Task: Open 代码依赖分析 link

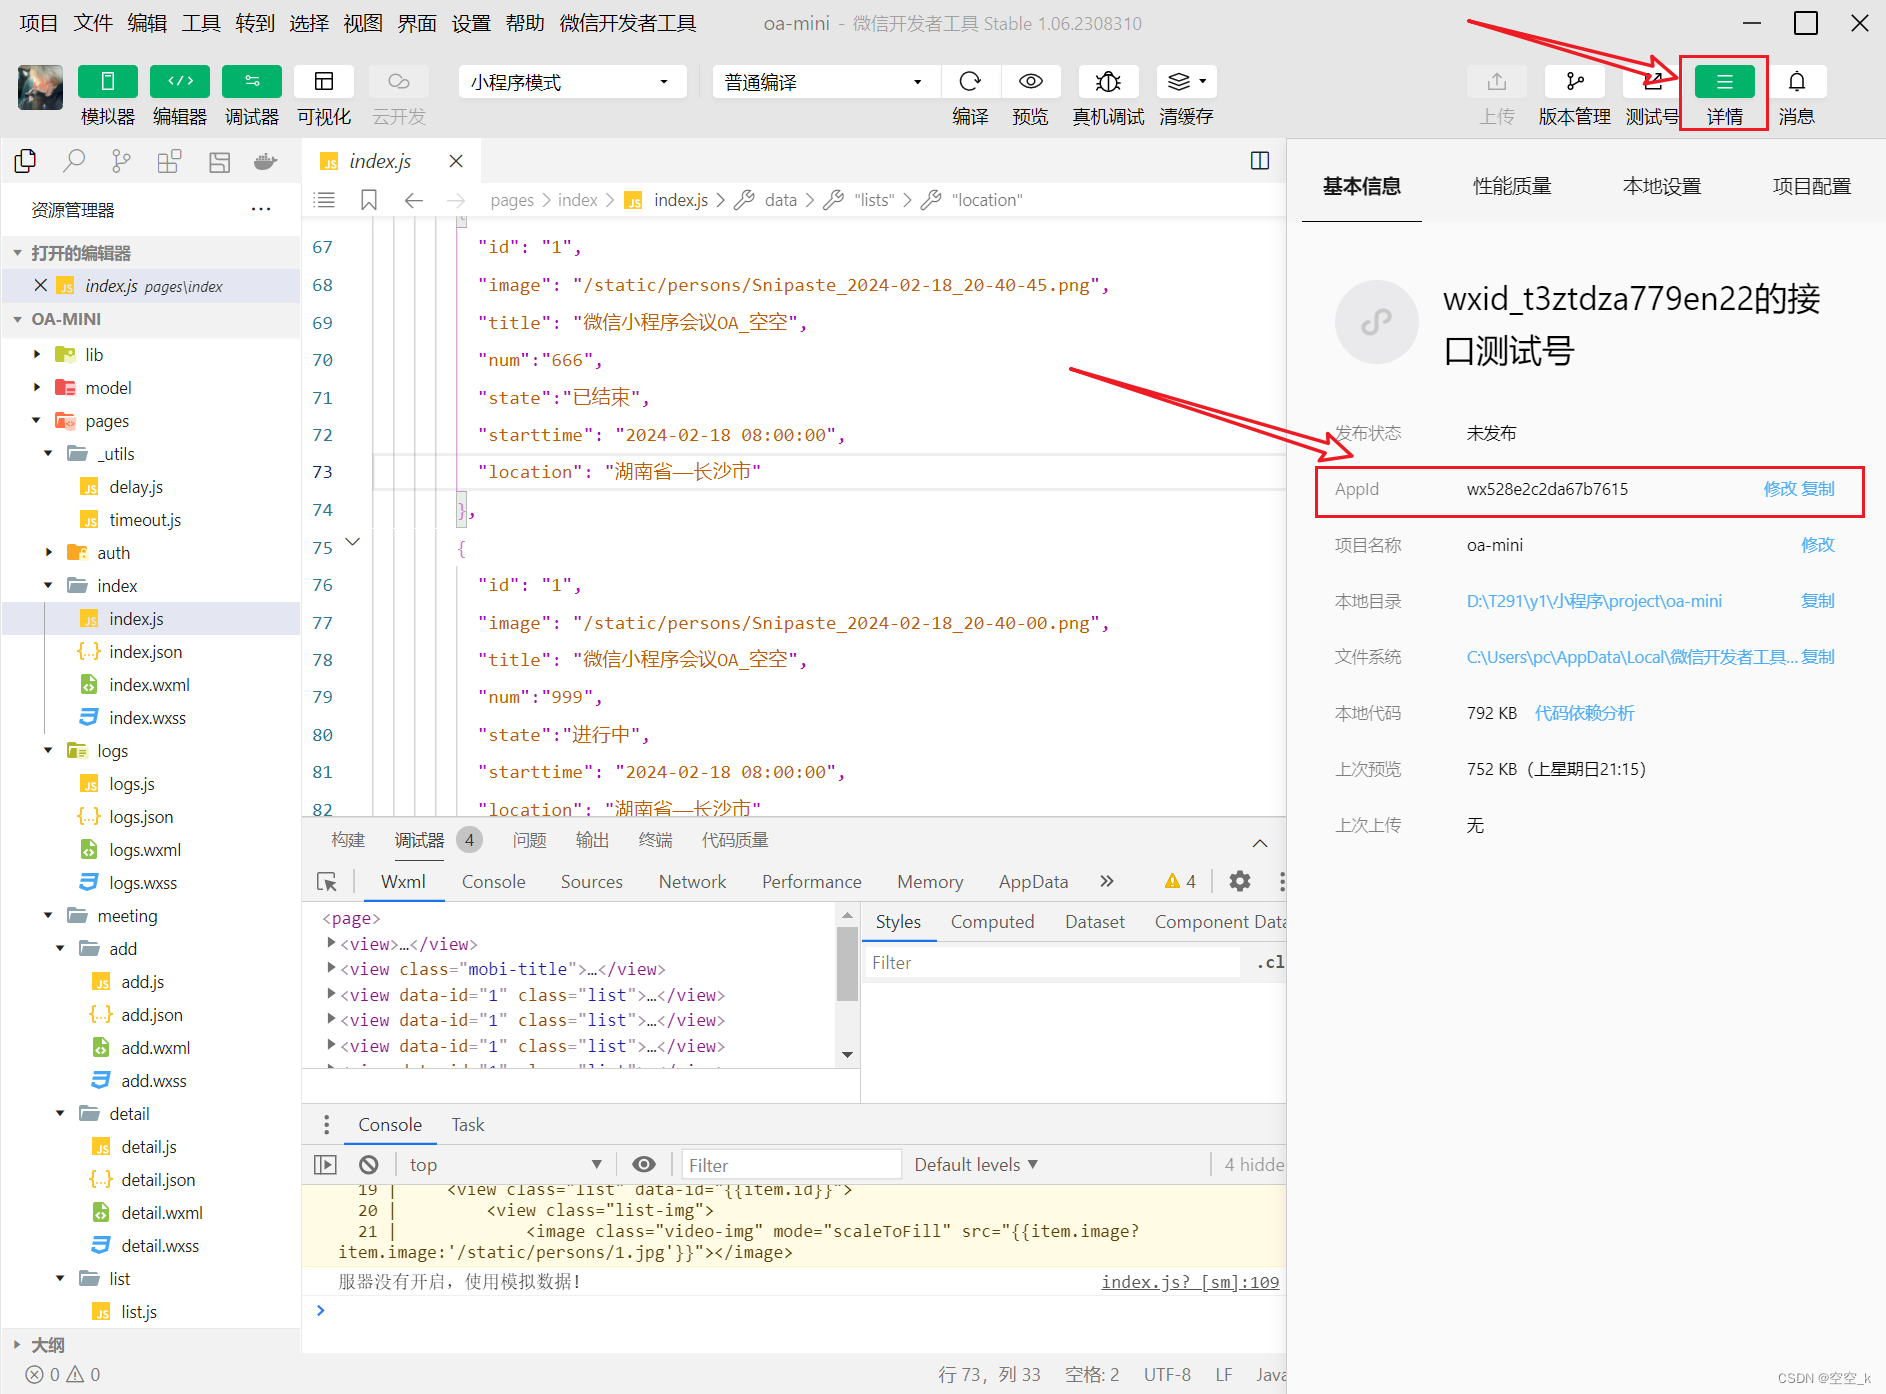Action: click(x=1585, y=713)
